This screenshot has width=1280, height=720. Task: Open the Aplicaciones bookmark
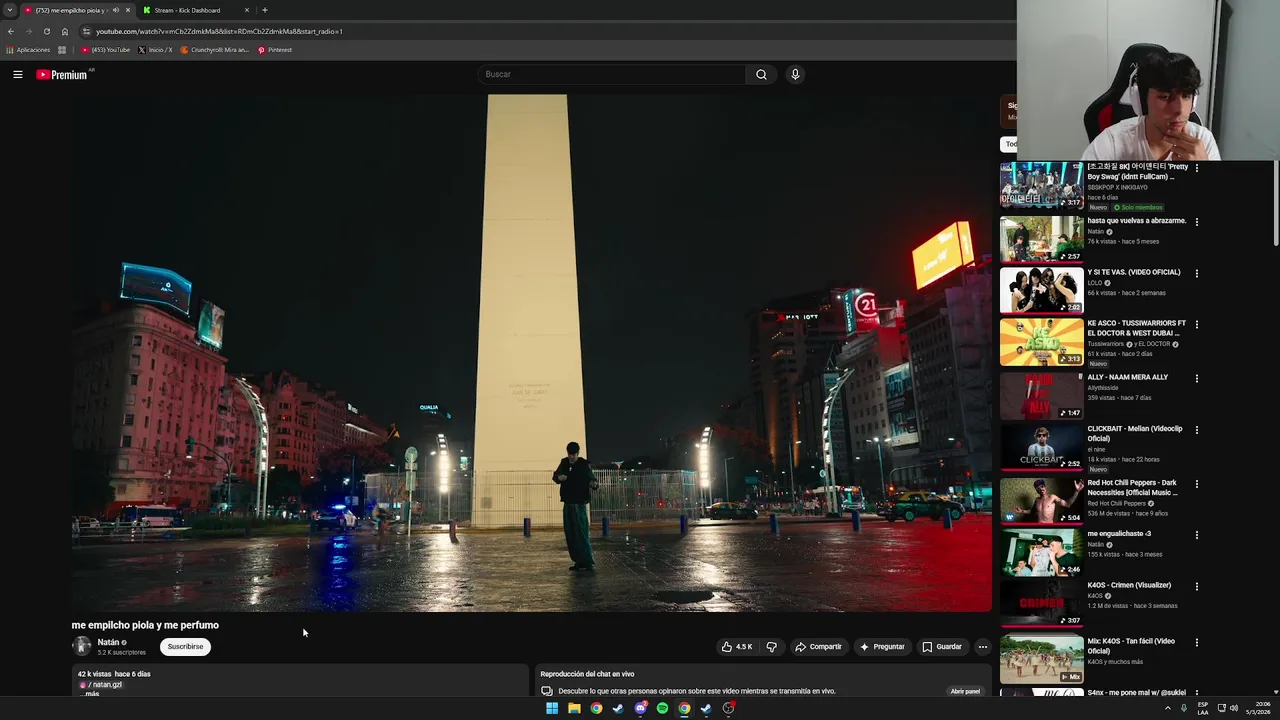point(28,50)
